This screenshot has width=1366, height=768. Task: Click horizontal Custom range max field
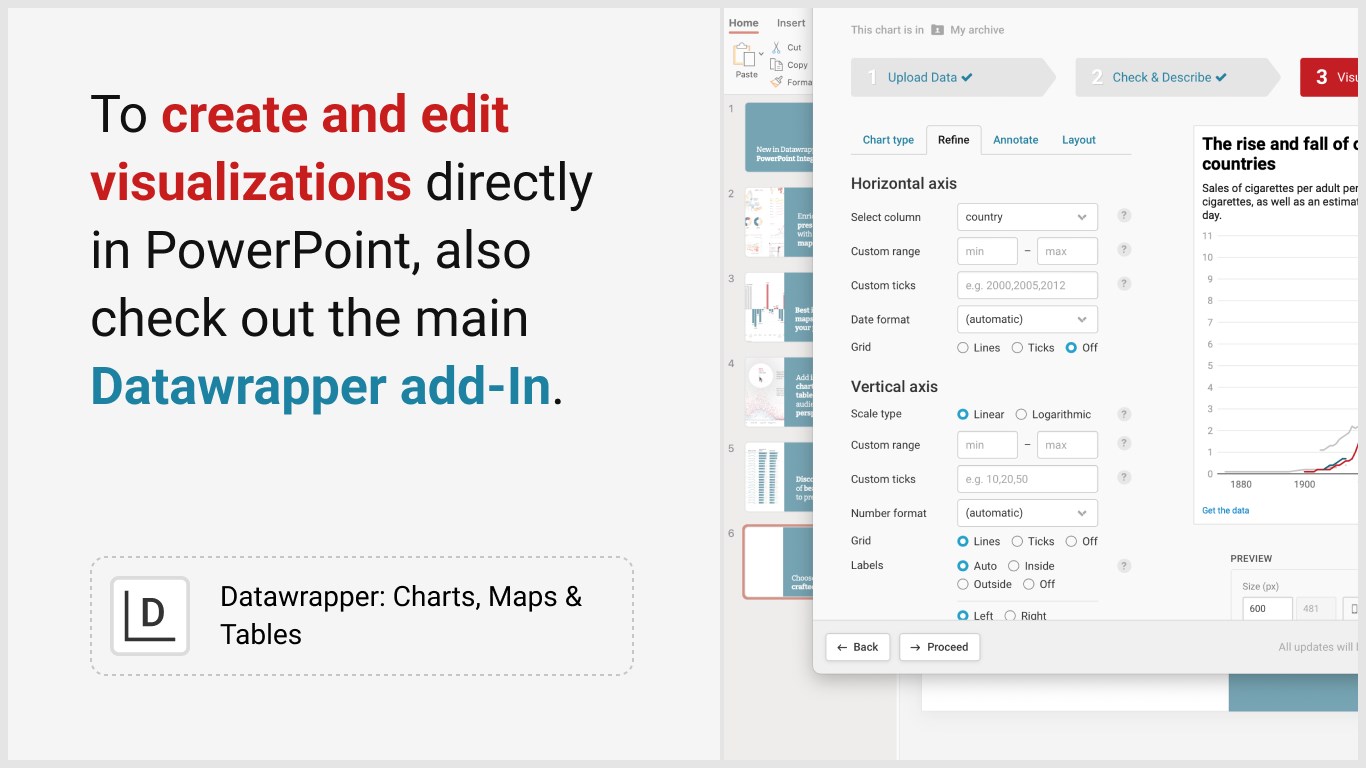click(1067, 251)
